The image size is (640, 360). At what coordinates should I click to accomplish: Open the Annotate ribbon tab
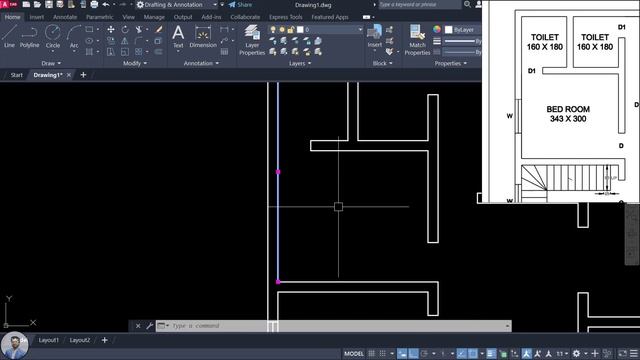pyautogui.click(x=65, y=17)
